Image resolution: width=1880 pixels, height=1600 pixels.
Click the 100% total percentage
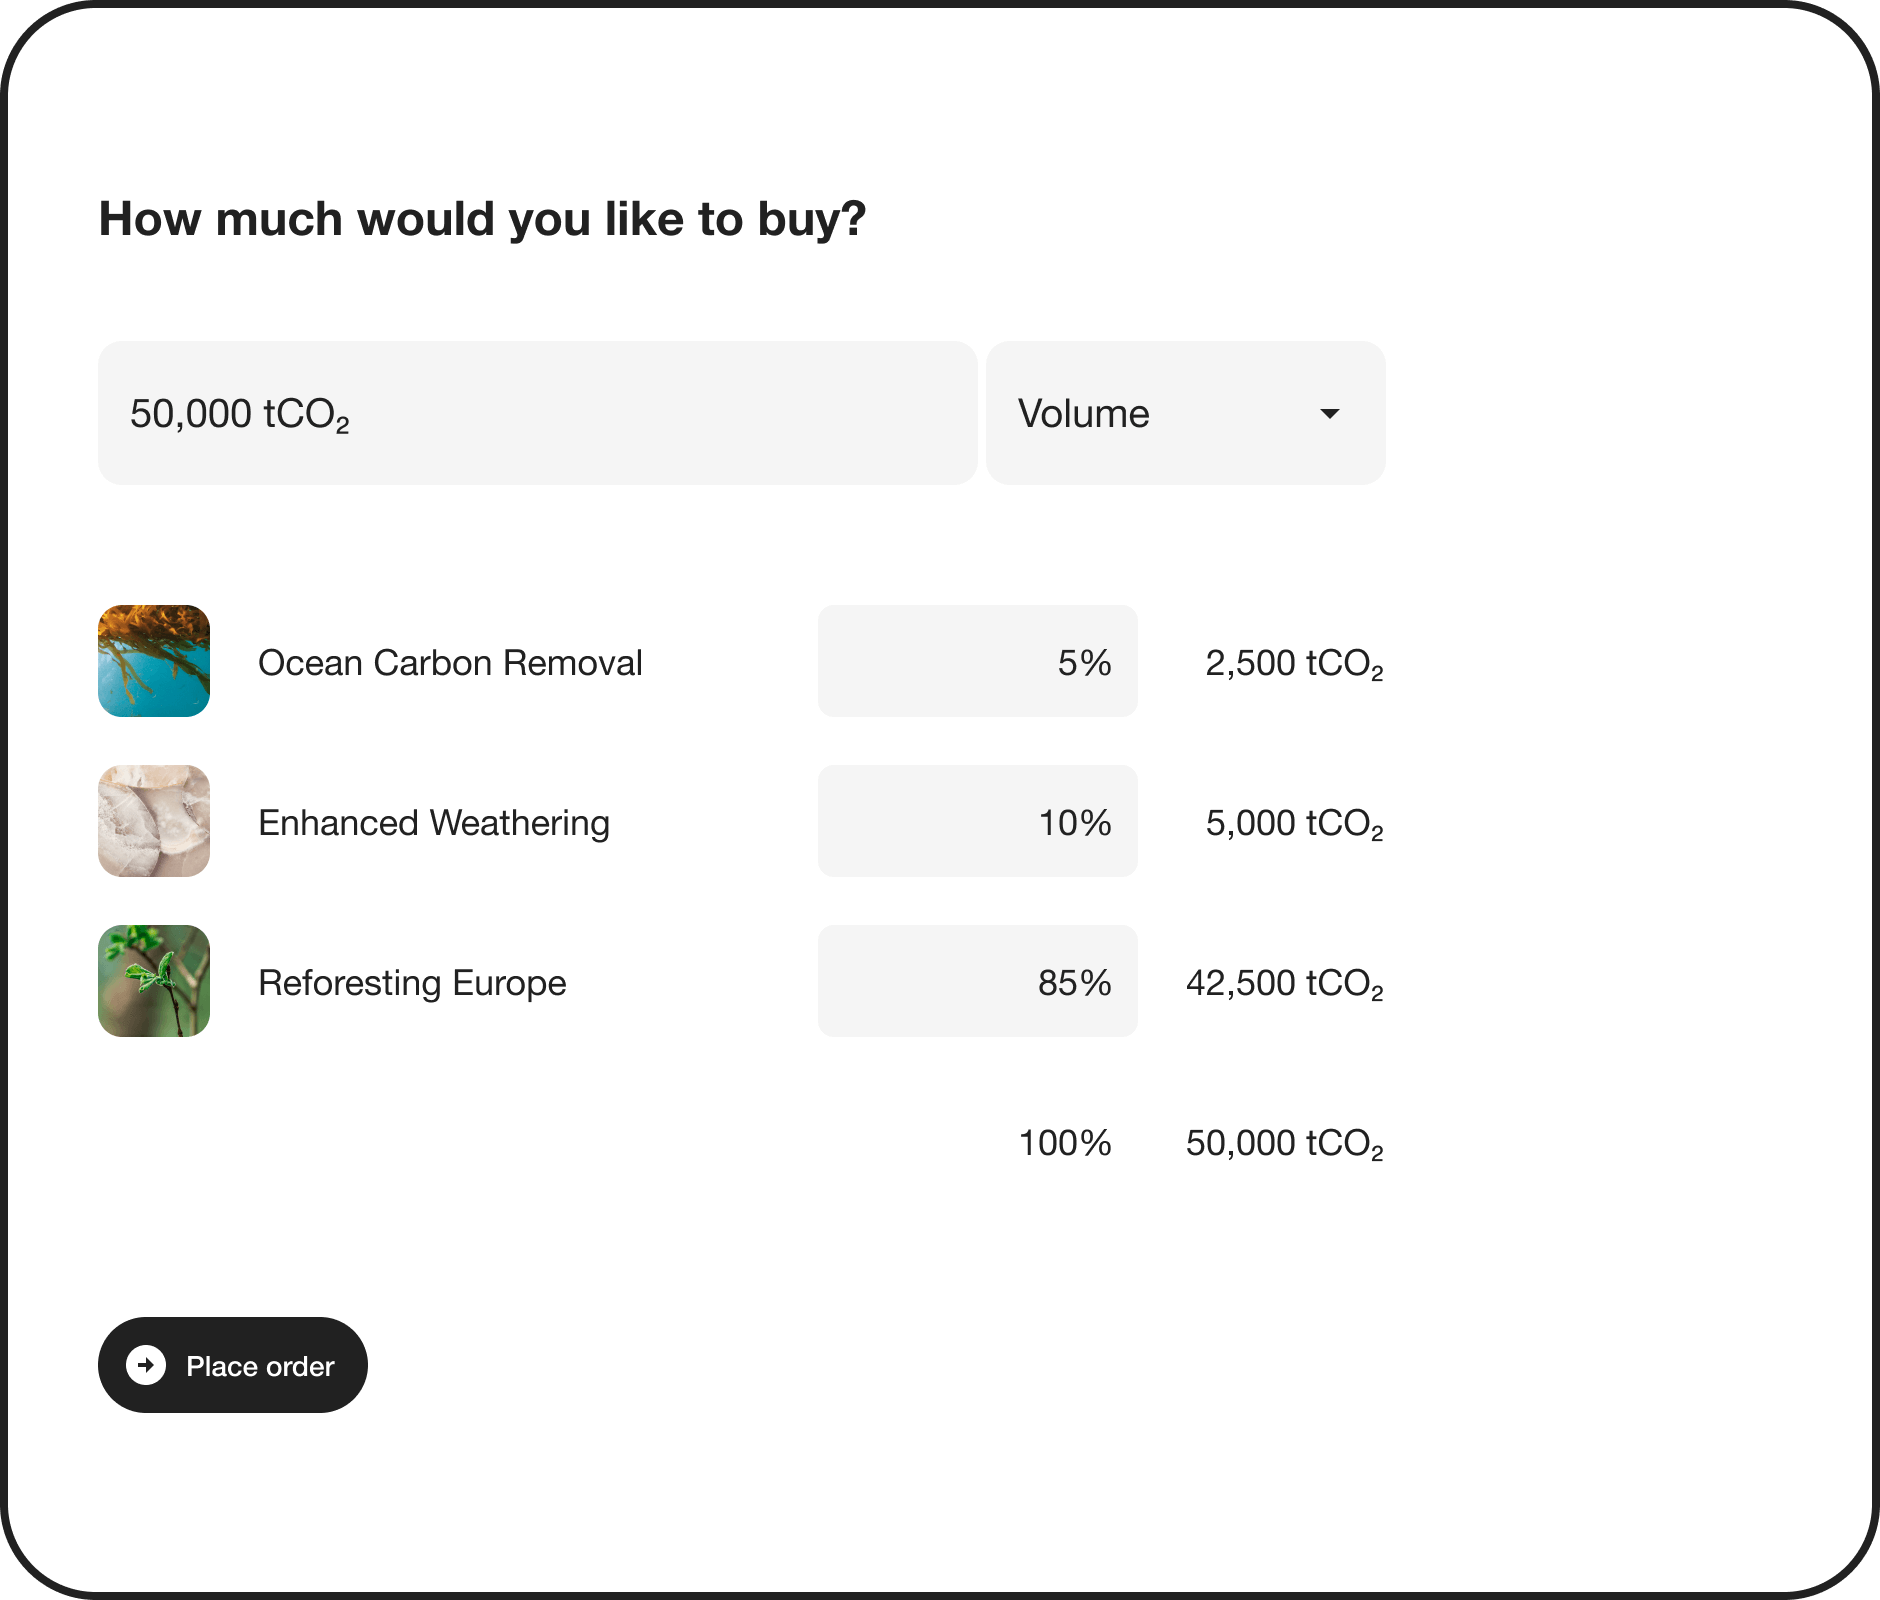click(1065, 1143)
